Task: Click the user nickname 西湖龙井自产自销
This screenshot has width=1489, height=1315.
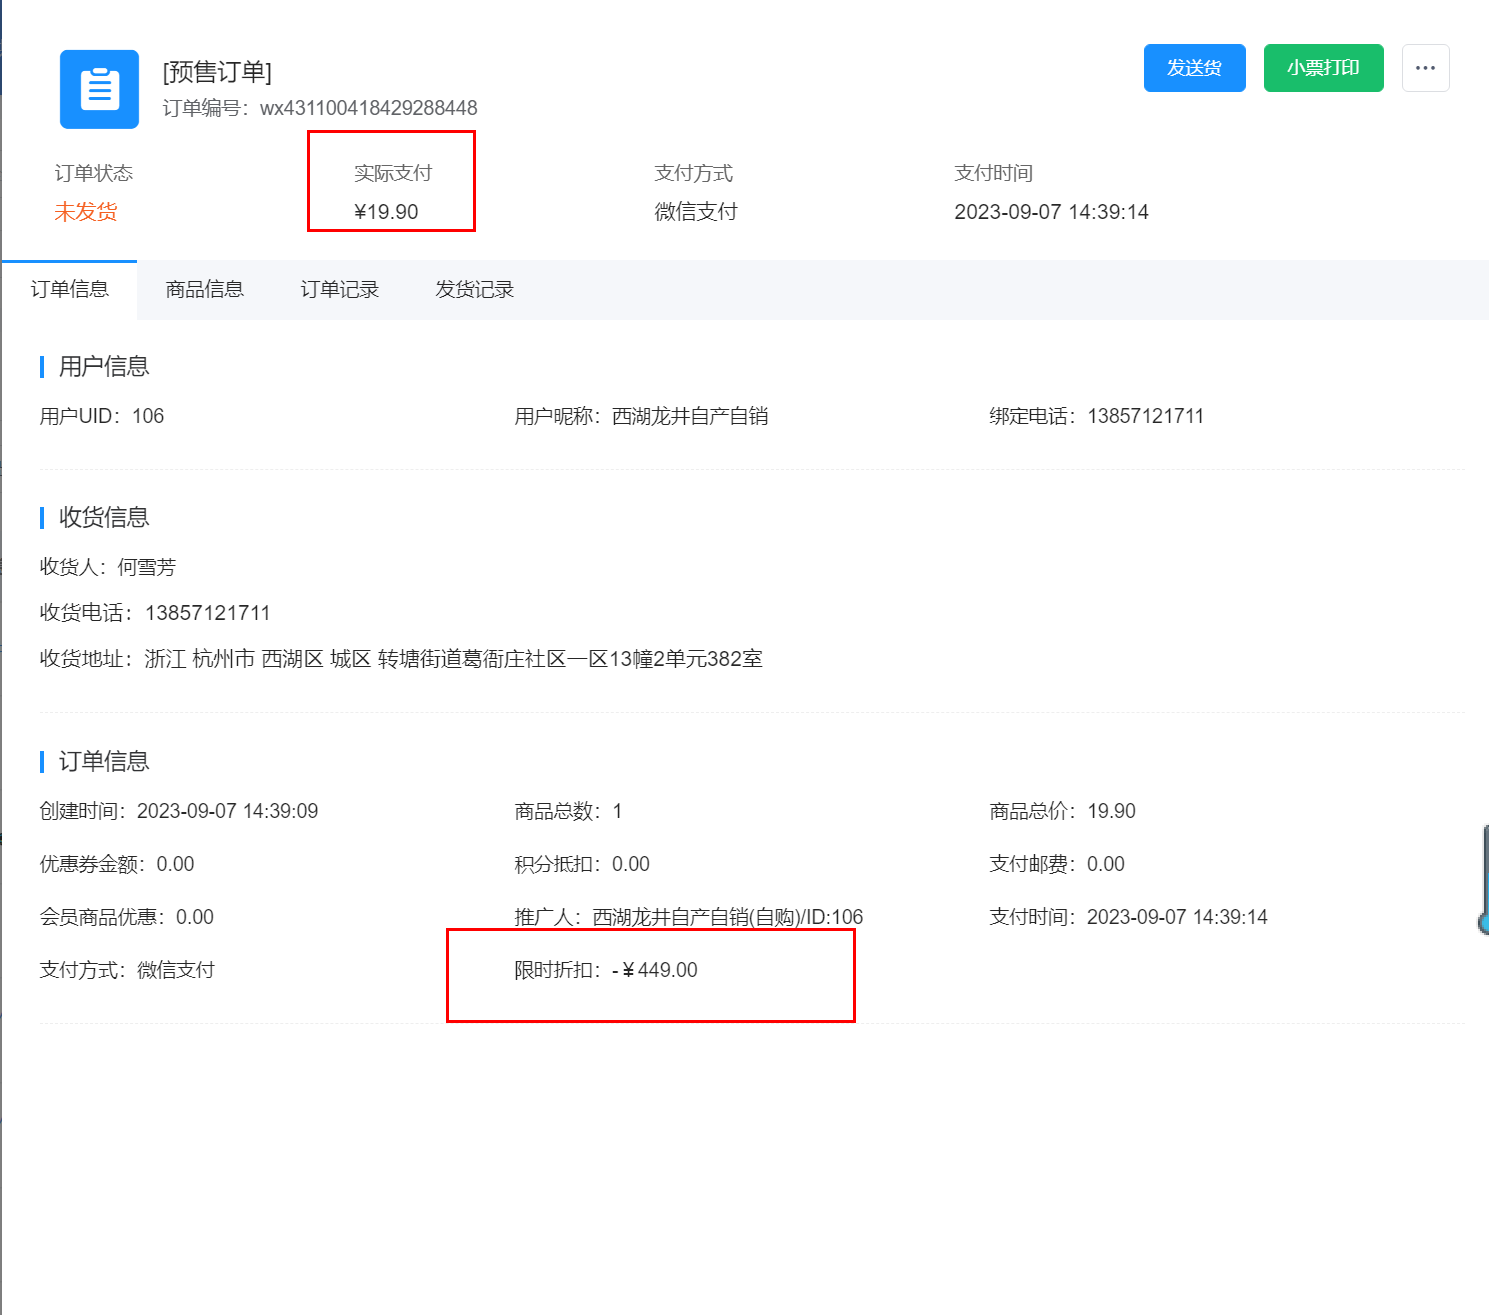Action: coord(690,416)
